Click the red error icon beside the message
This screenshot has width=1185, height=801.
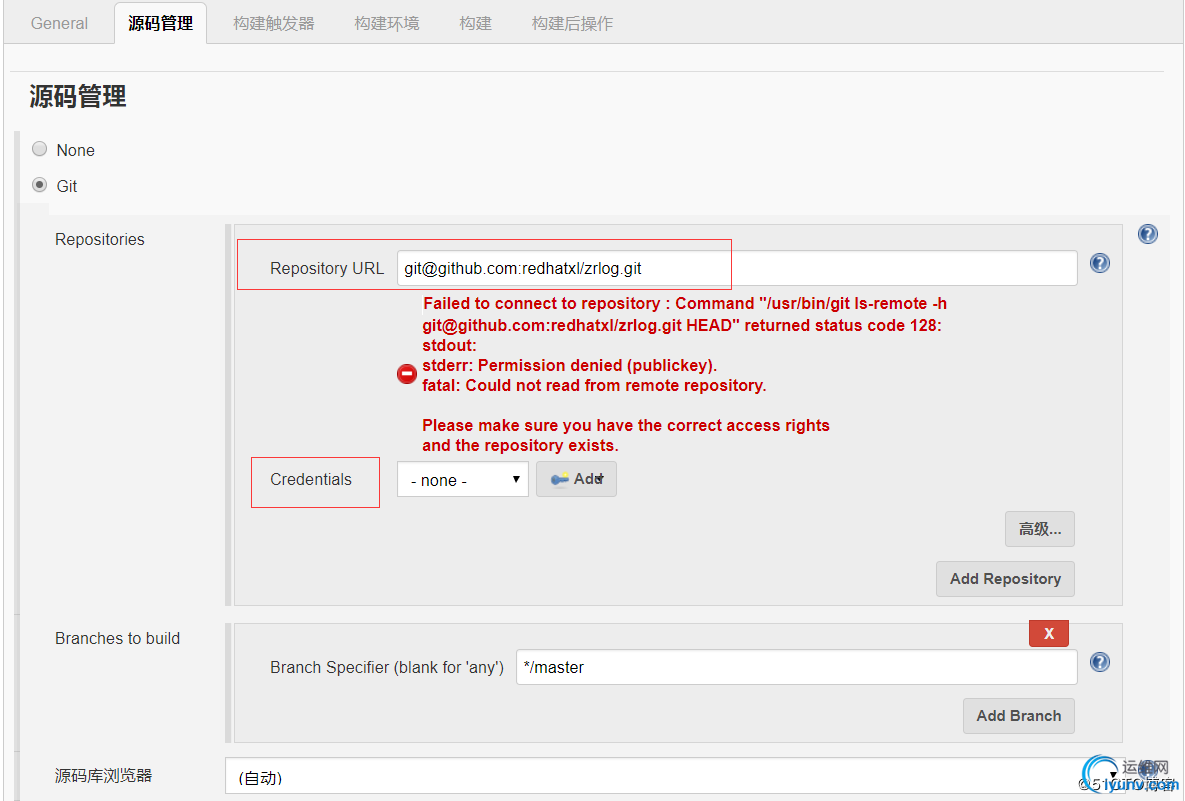[x=407, y=373]
